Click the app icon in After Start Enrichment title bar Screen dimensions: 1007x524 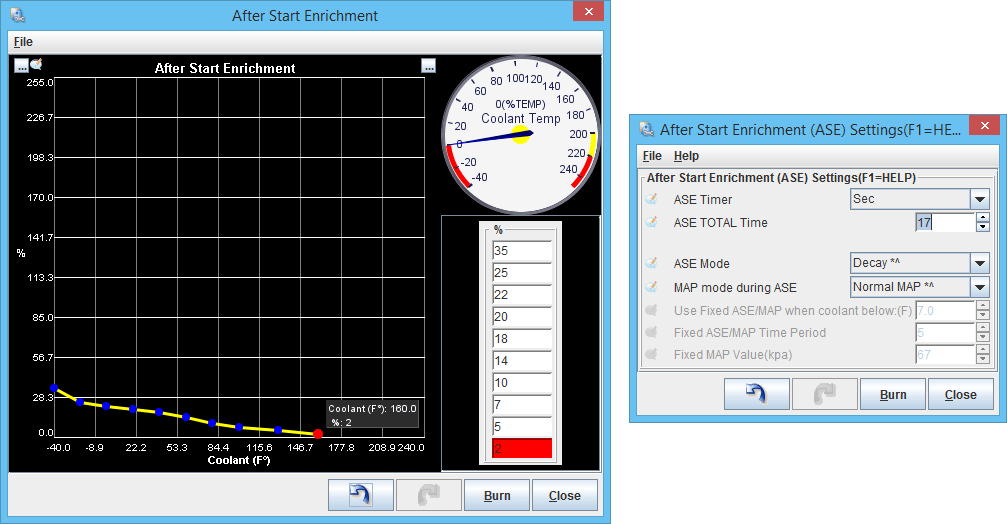click(18, 15)
